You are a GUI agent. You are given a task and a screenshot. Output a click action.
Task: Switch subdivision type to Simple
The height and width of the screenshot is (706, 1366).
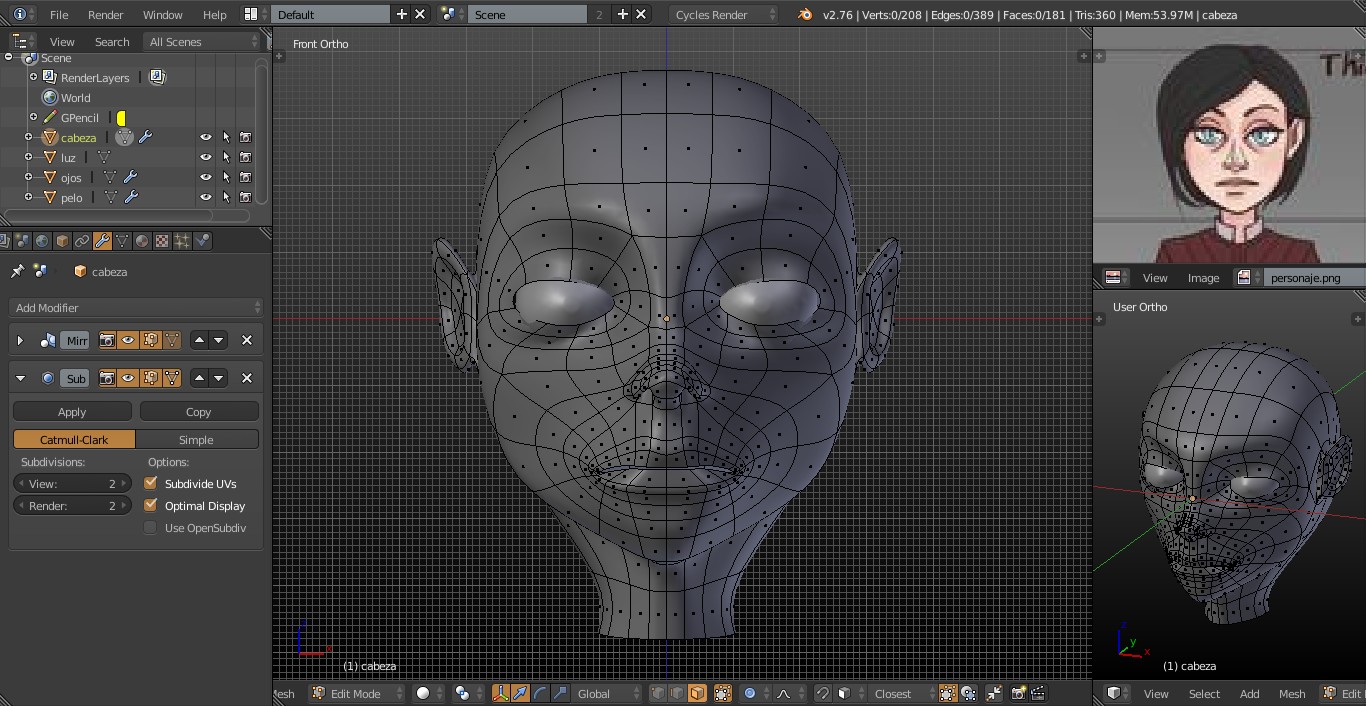(x=196, y=440)
